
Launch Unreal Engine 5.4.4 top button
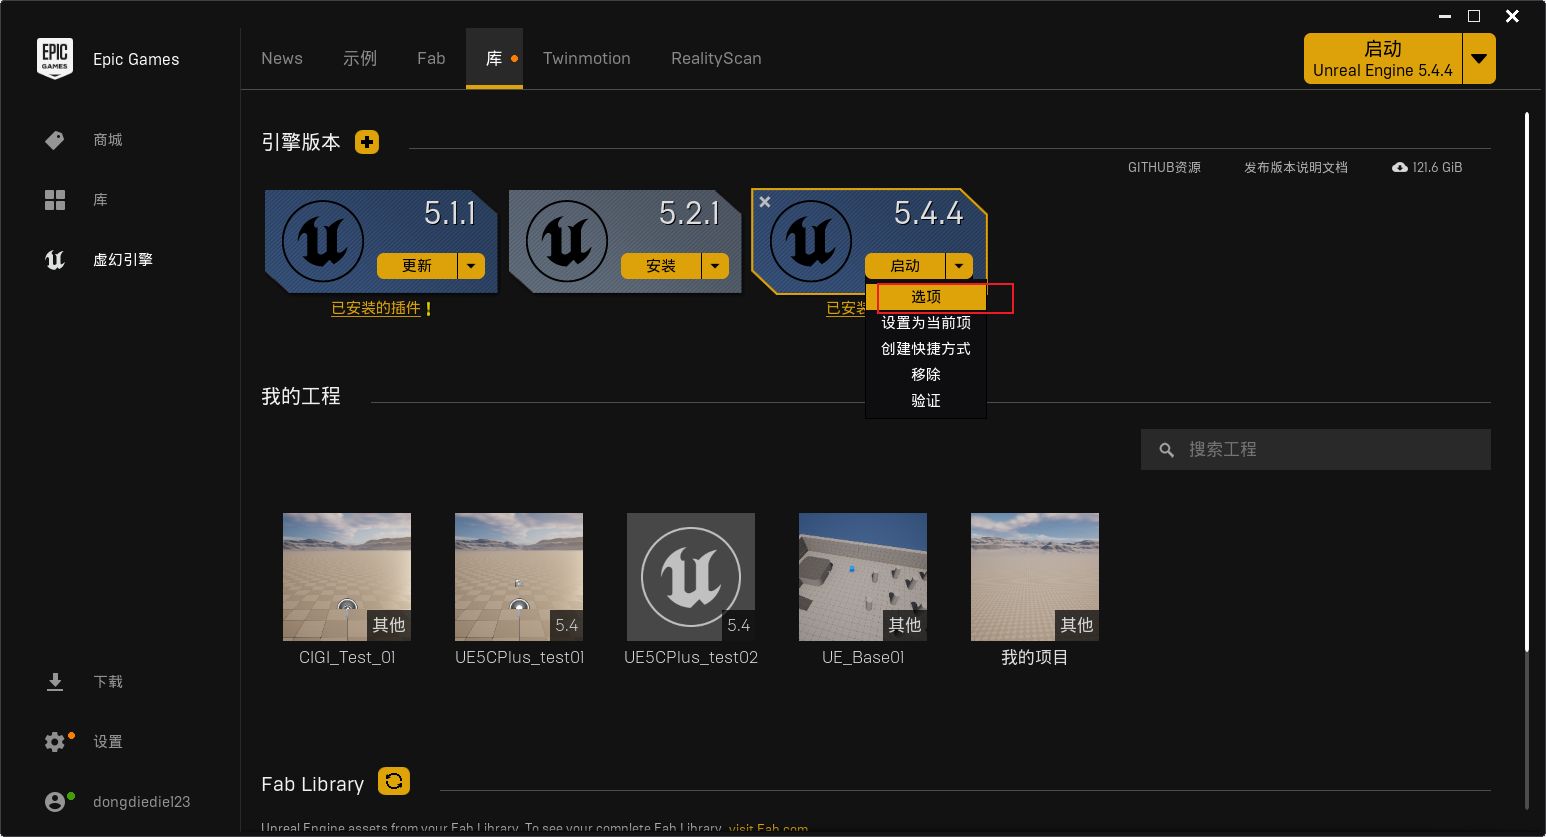click(x=1383, y=59)
